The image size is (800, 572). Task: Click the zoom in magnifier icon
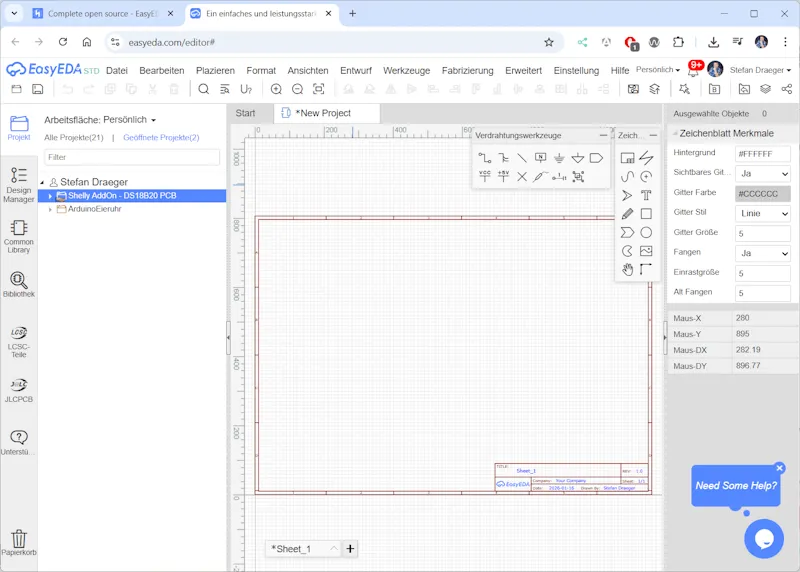click(x=276, y=89)
